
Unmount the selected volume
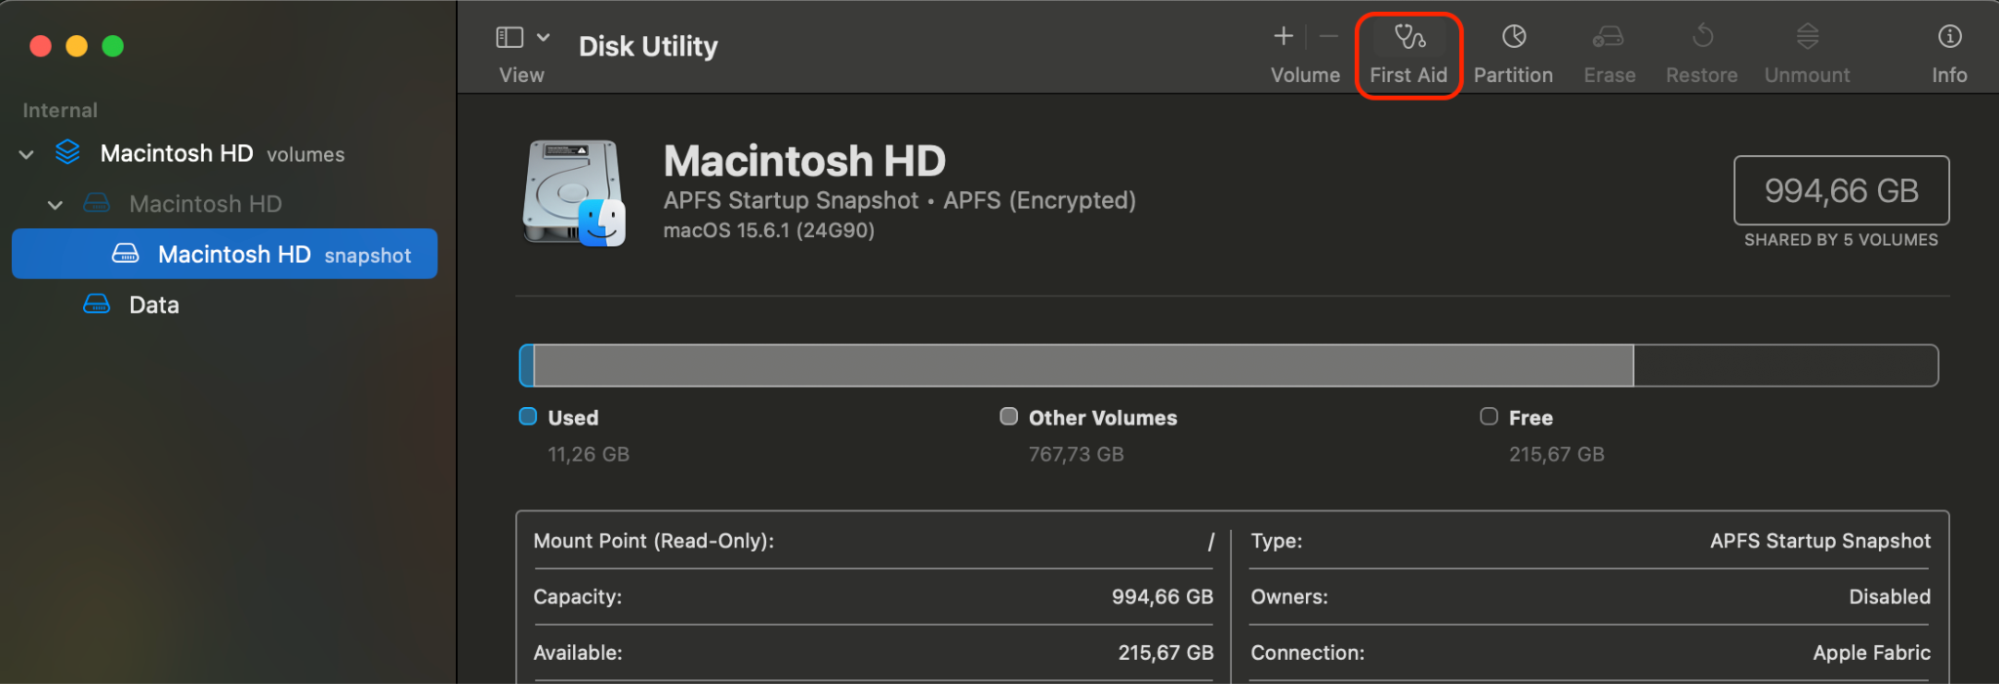tap(1807, 55)
